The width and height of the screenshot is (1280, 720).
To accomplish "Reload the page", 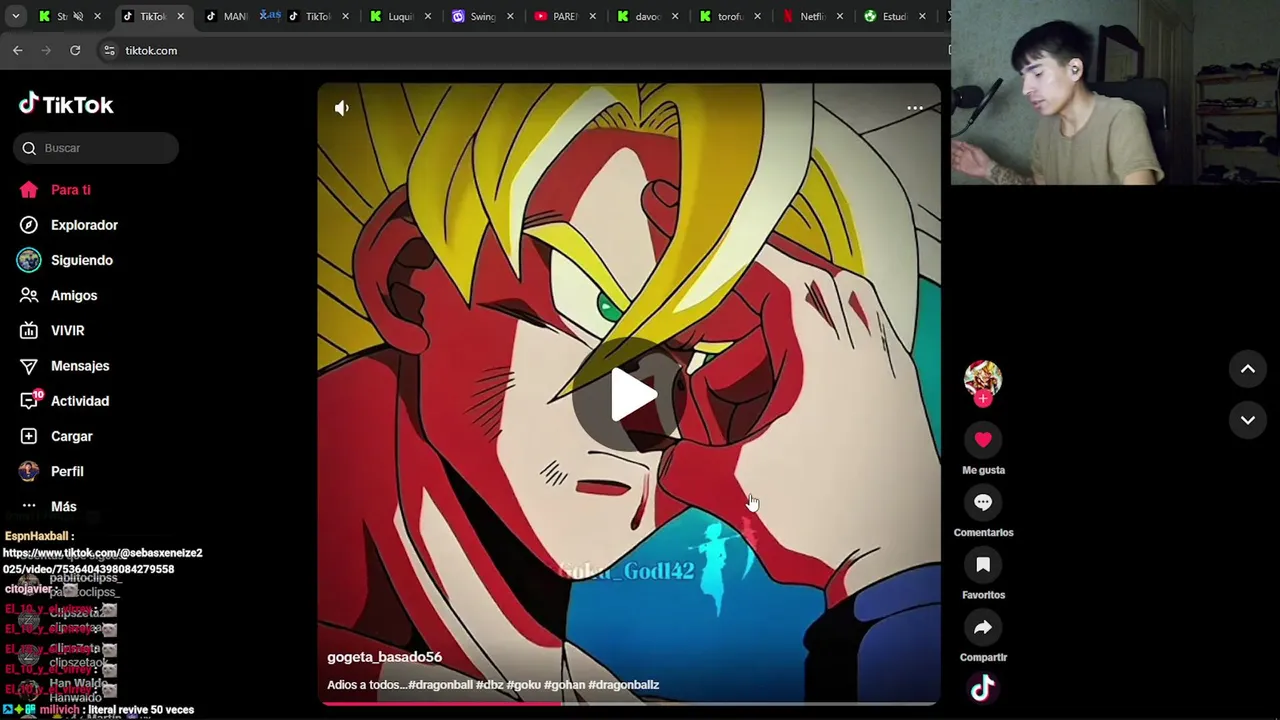I will 75,50.
